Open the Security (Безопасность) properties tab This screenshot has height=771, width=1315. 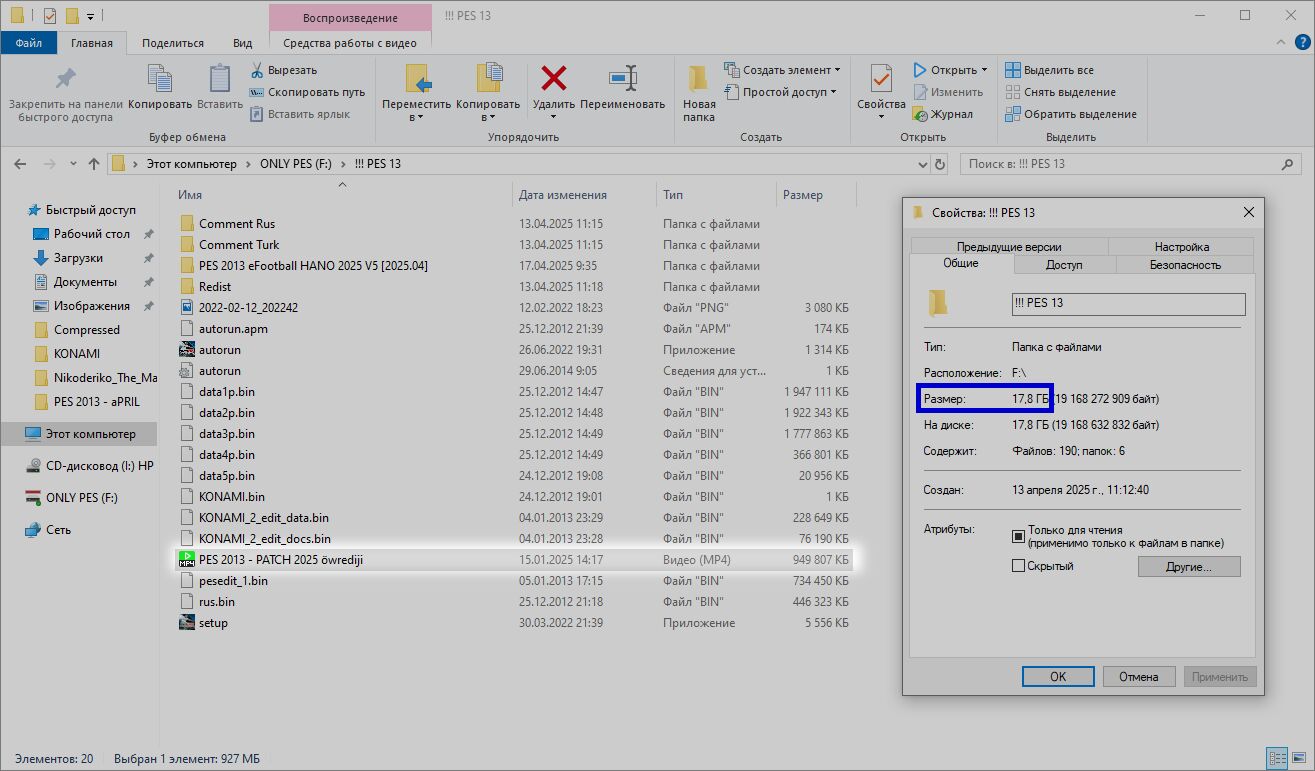pyautogui.click(x=1185, y=265)
